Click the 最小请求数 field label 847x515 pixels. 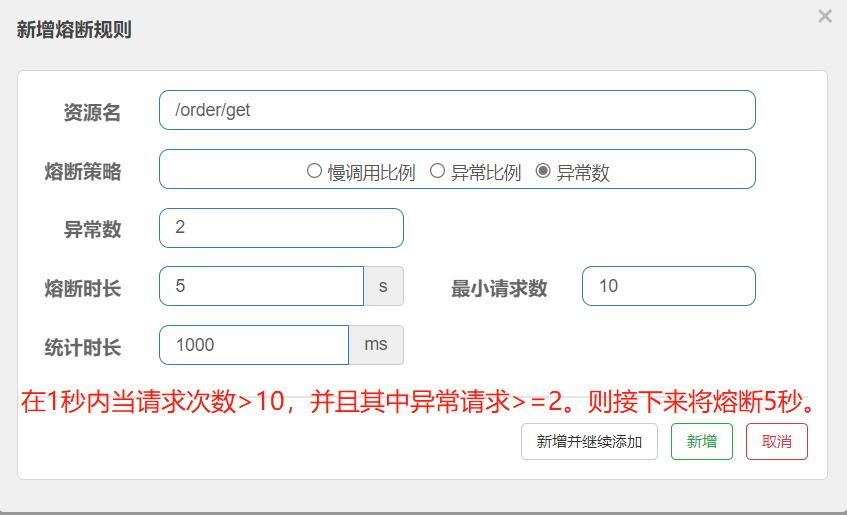[499, 289]
